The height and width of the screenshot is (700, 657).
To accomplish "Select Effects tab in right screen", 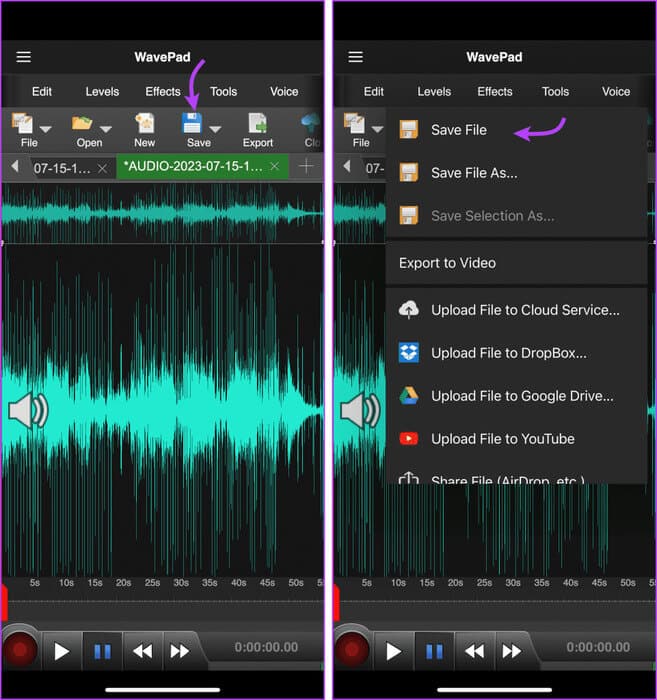I will click(x=495, y=92).
